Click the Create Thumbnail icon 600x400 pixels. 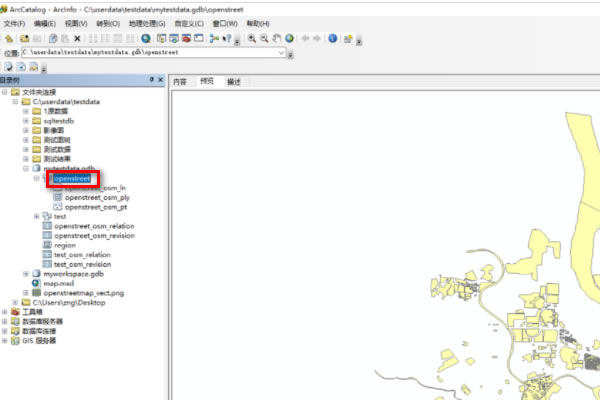[348, 38]
